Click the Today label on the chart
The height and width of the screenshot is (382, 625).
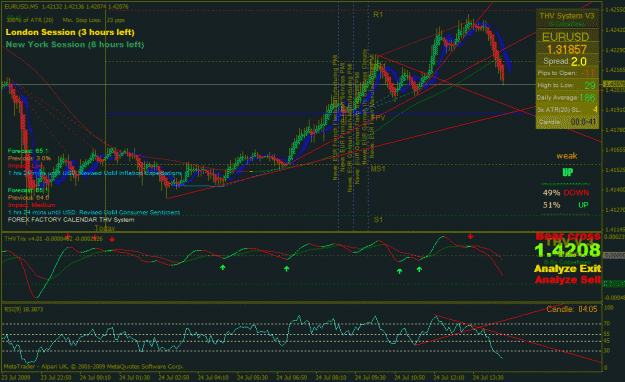tap(105, 228)
